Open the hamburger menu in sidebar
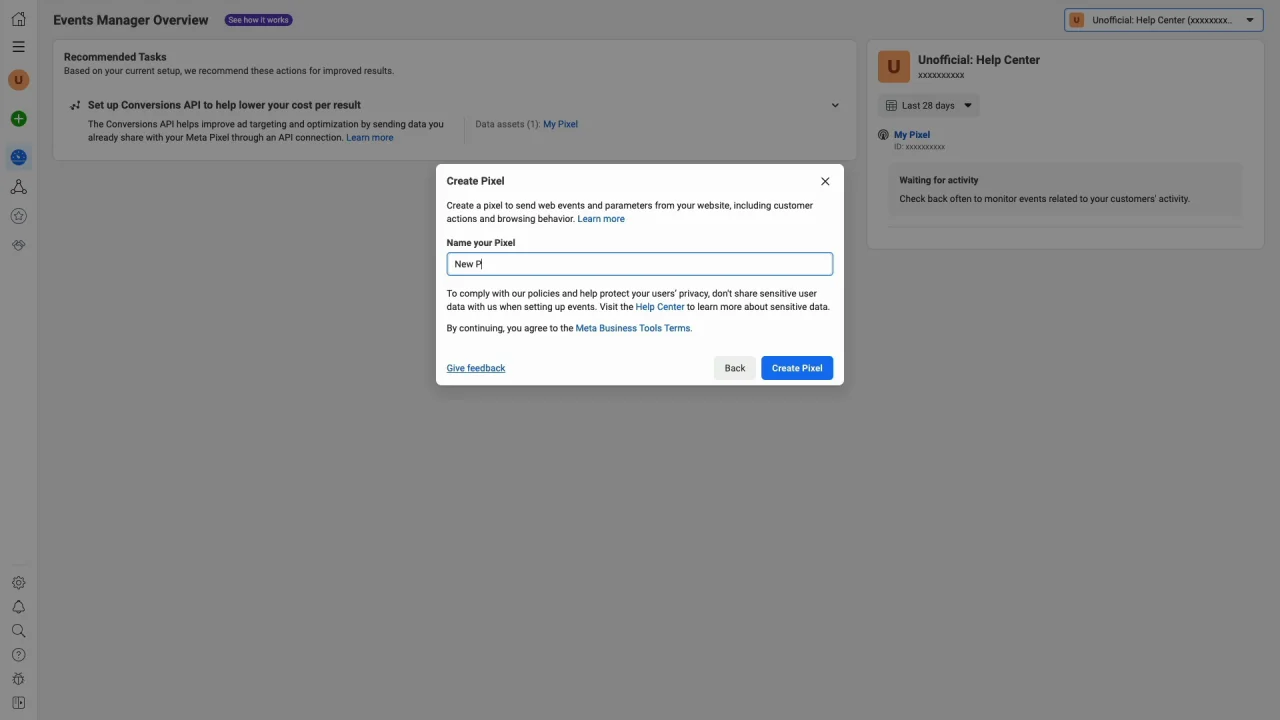This screenshot has width=1280, height=720. [x=18, y=46]
